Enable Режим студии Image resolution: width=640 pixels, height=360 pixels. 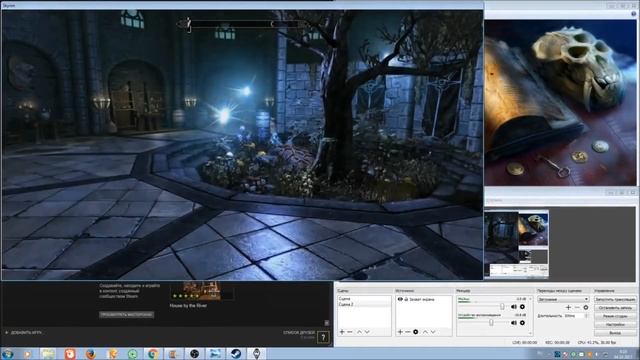tap(615, 316)
